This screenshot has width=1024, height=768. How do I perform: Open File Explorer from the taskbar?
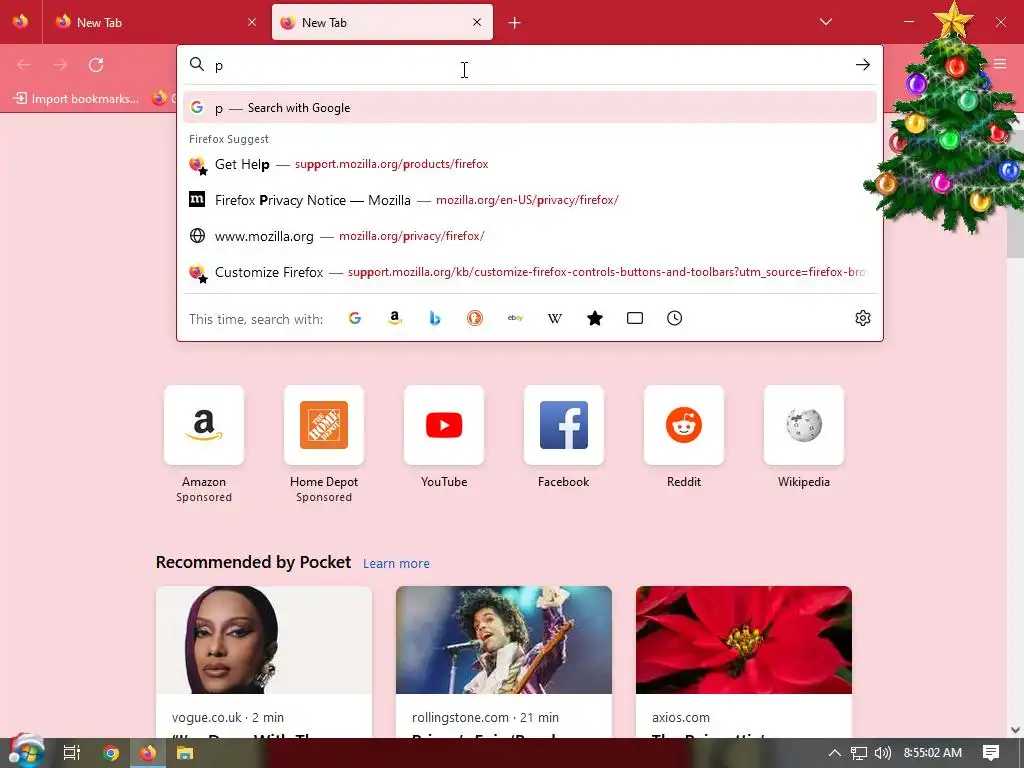pyautogui.click(x=185, y=753)
